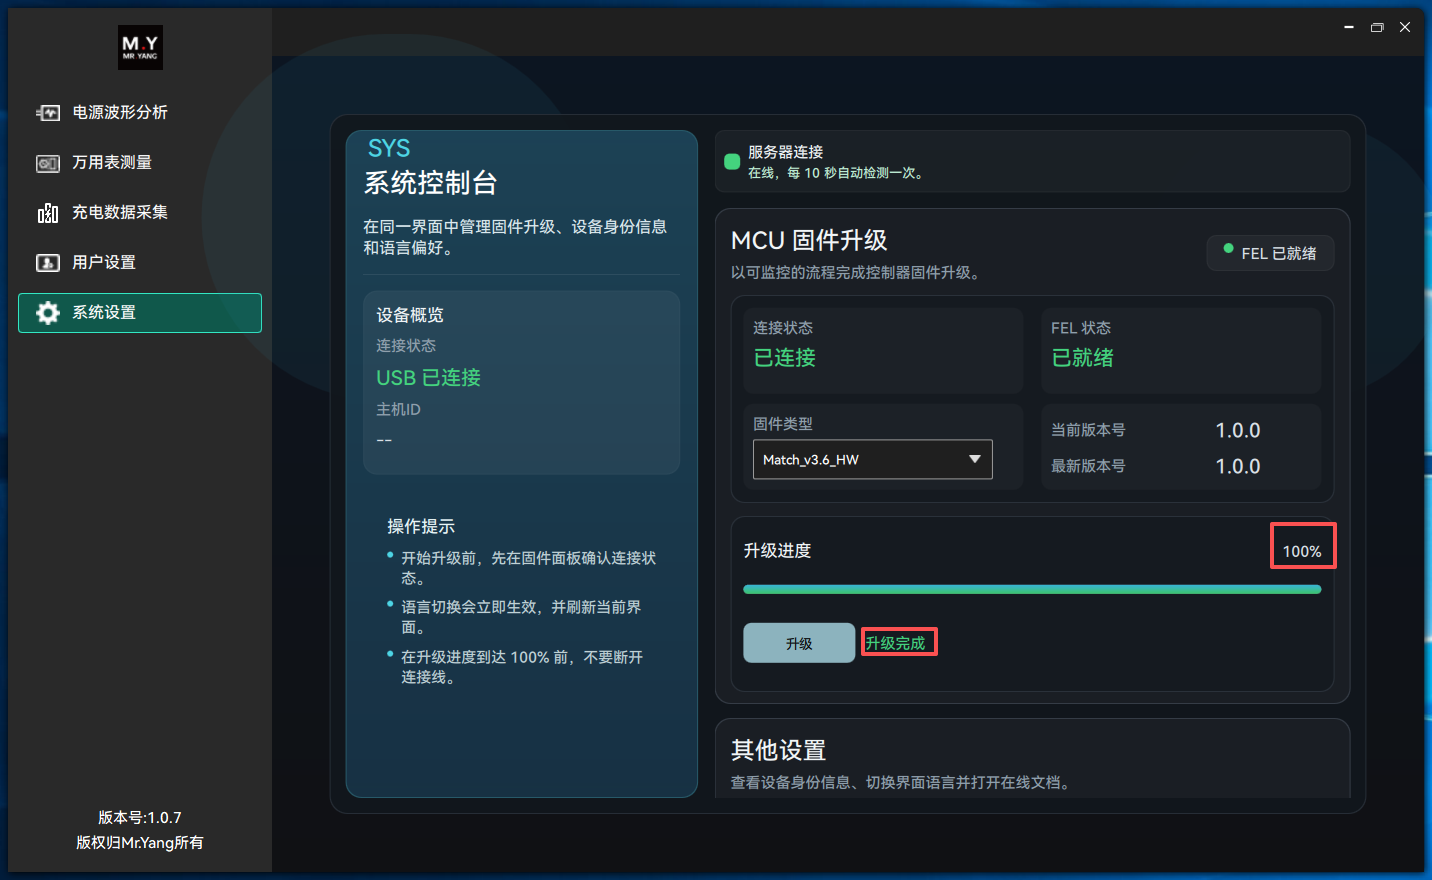The width and height of the screenshot is (1432, 880).
Task: Click the MCU 固件升级 heading
Action: click(x=809, y=240)
